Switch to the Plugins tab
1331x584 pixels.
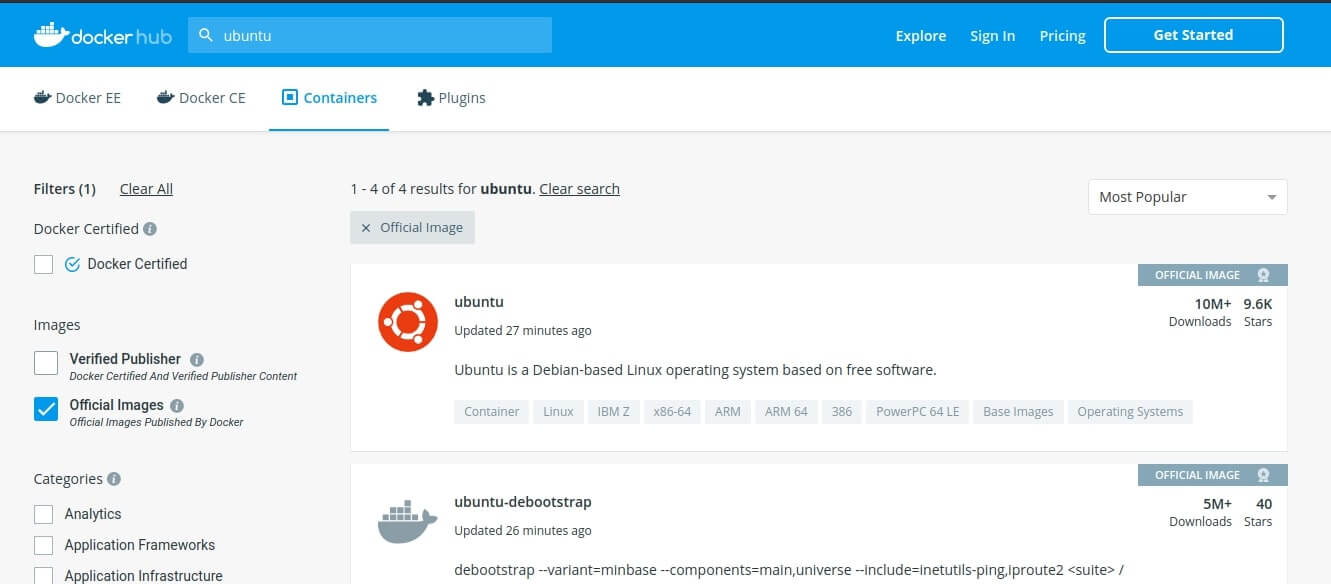click(451, 98)
